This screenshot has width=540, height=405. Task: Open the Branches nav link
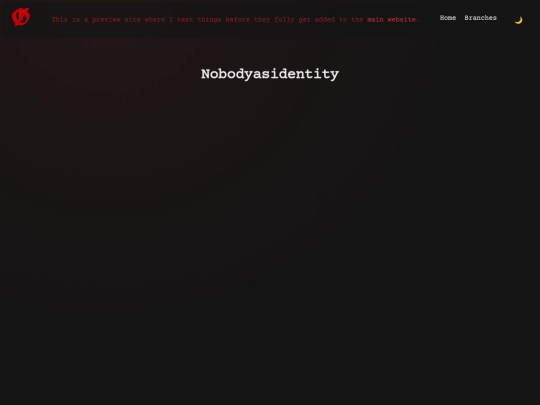point(480,18)
